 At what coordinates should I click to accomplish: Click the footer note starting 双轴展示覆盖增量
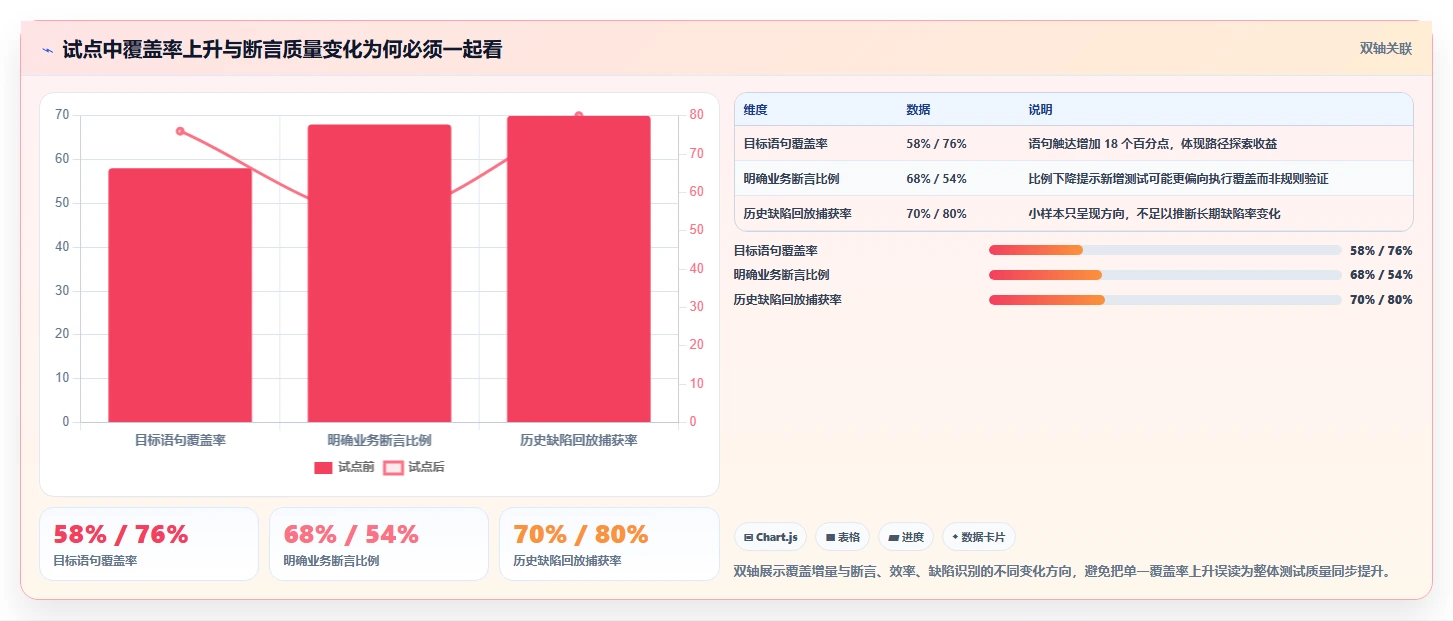click(1062, 571)
